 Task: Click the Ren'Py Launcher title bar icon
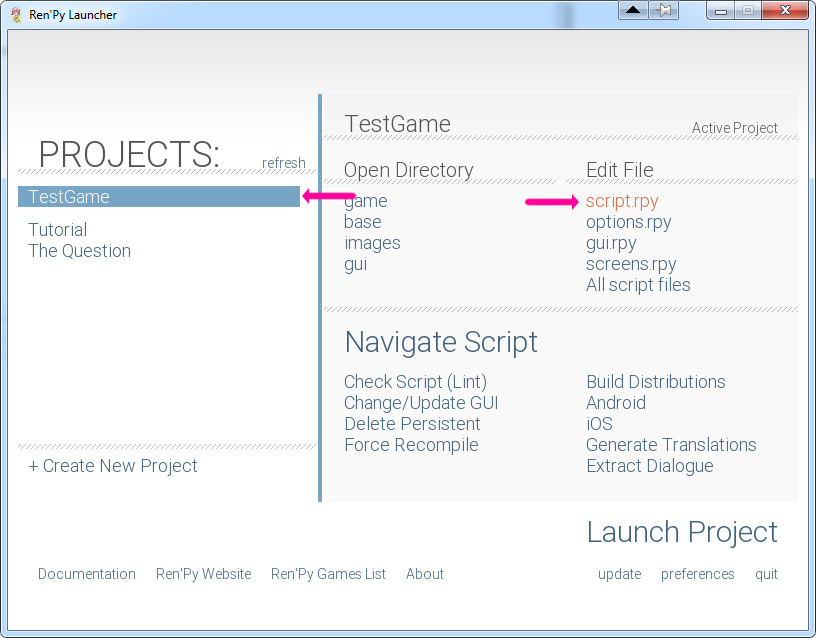(17, 15)
